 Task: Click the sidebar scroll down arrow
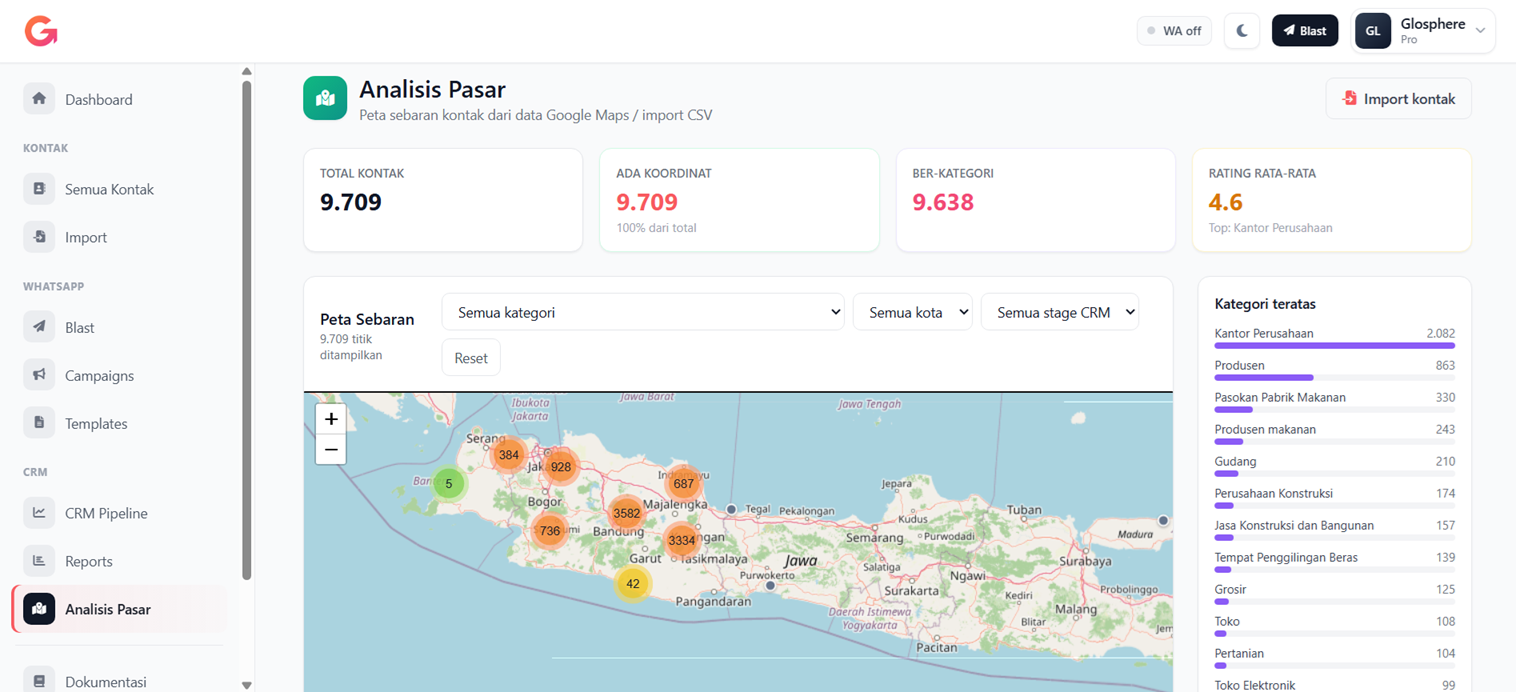[247, 685]
